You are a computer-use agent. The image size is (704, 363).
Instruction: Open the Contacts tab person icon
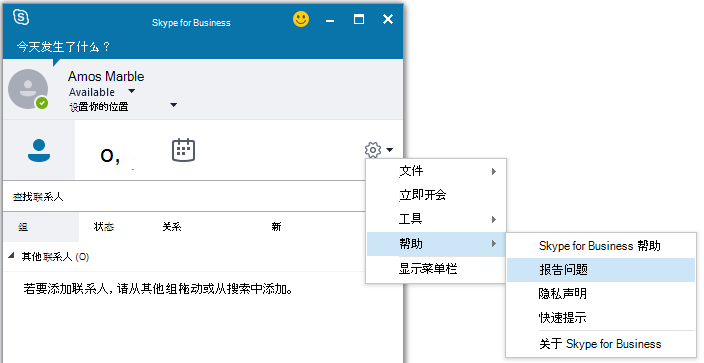(39, 151)
